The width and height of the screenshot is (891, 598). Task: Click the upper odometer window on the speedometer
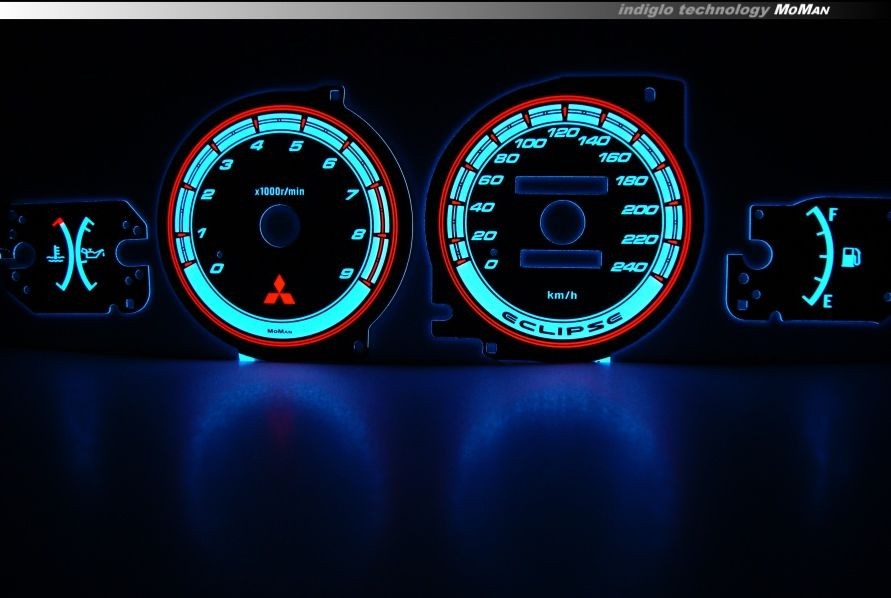(x=560, y=186)
